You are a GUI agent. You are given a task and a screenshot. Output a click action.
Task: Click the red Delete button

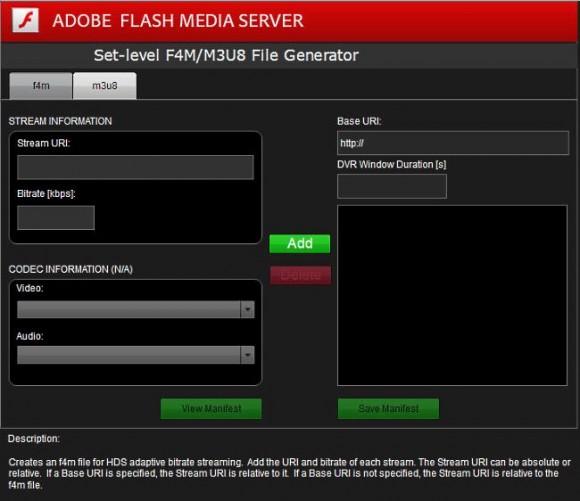(300, 275)
